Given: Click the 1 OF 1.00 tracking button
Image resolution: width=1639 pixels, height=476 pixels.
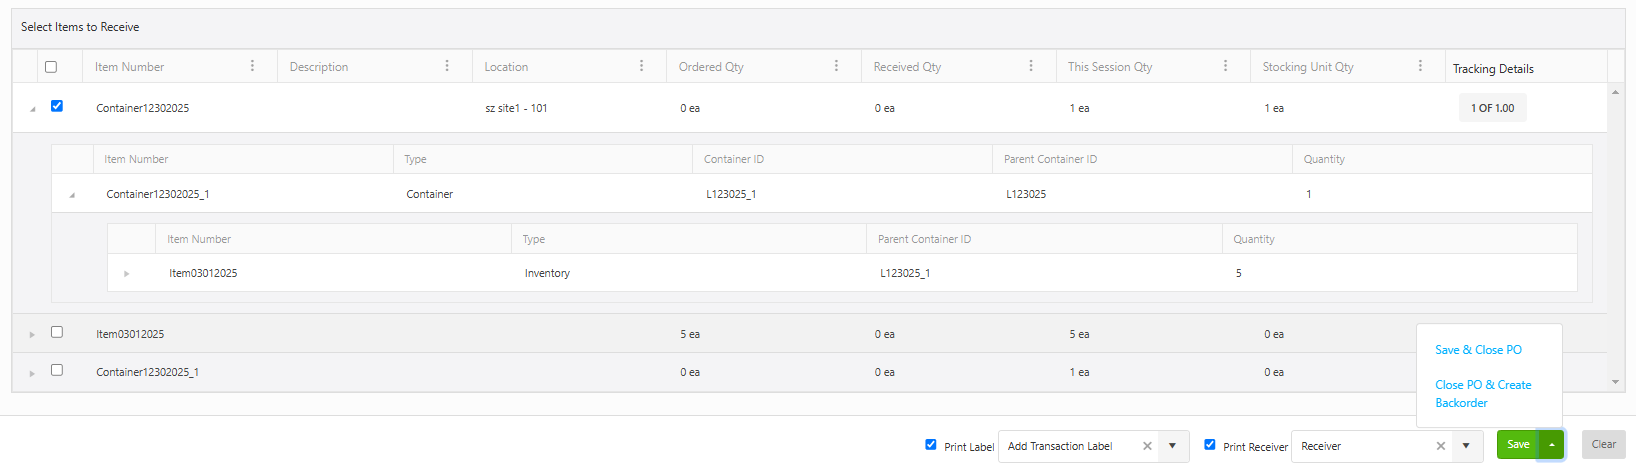Looking at the screenshot, I should coord(1492,108).
